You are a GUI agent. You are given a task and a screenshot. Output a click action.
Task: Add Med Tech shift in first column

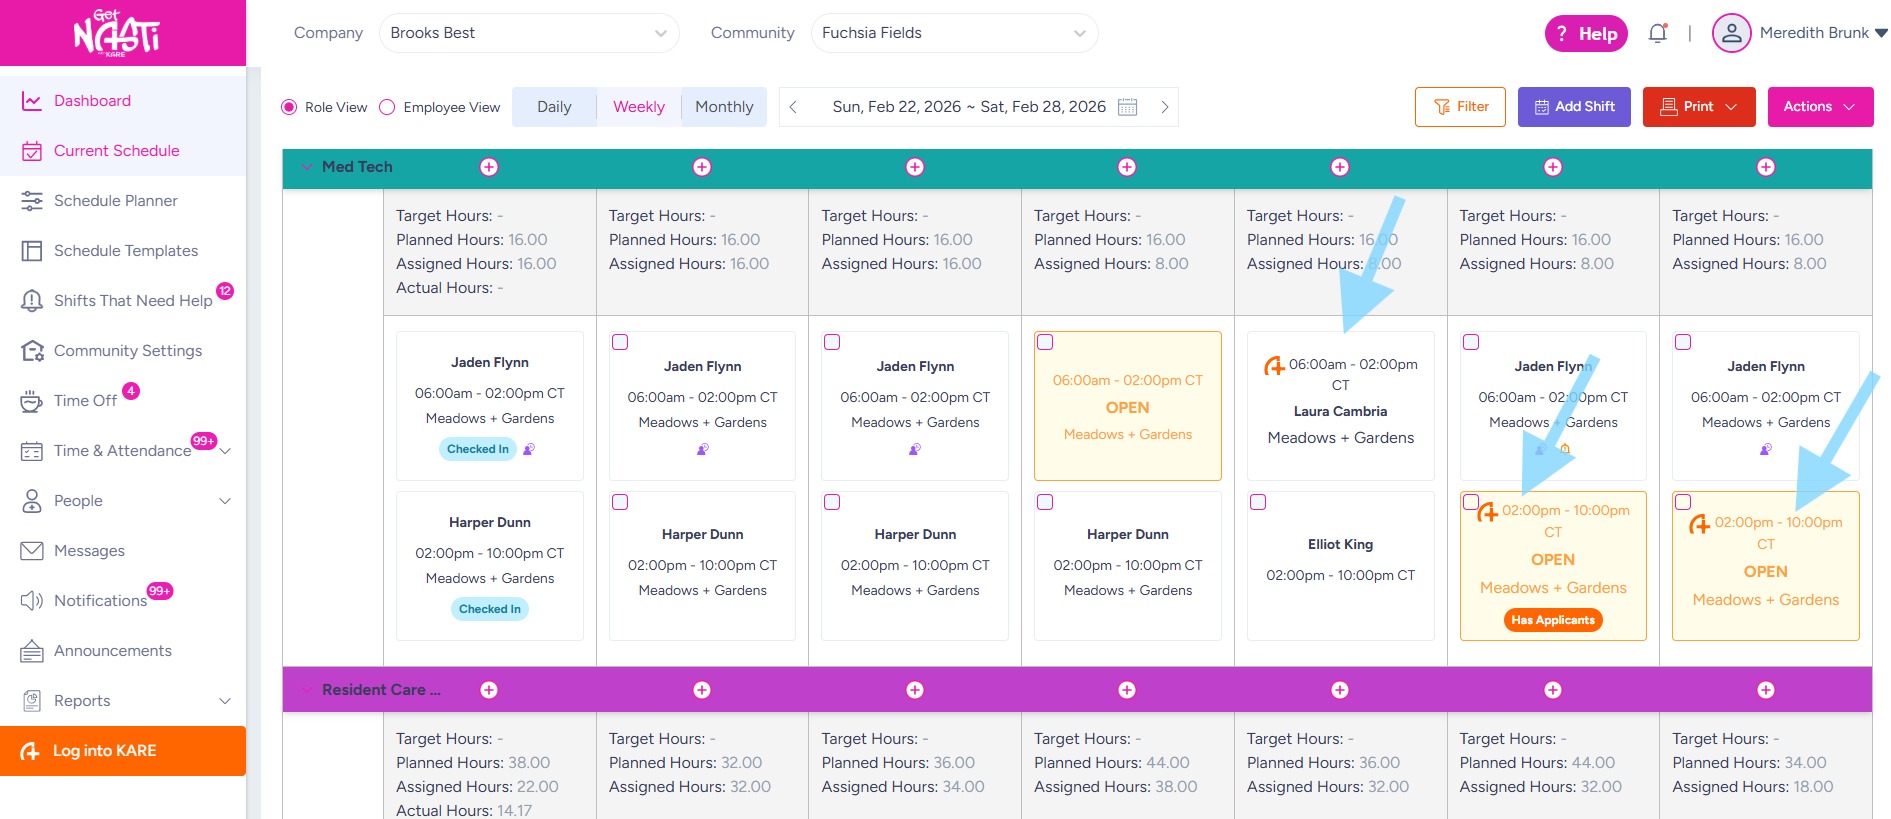tap(489, 167)
